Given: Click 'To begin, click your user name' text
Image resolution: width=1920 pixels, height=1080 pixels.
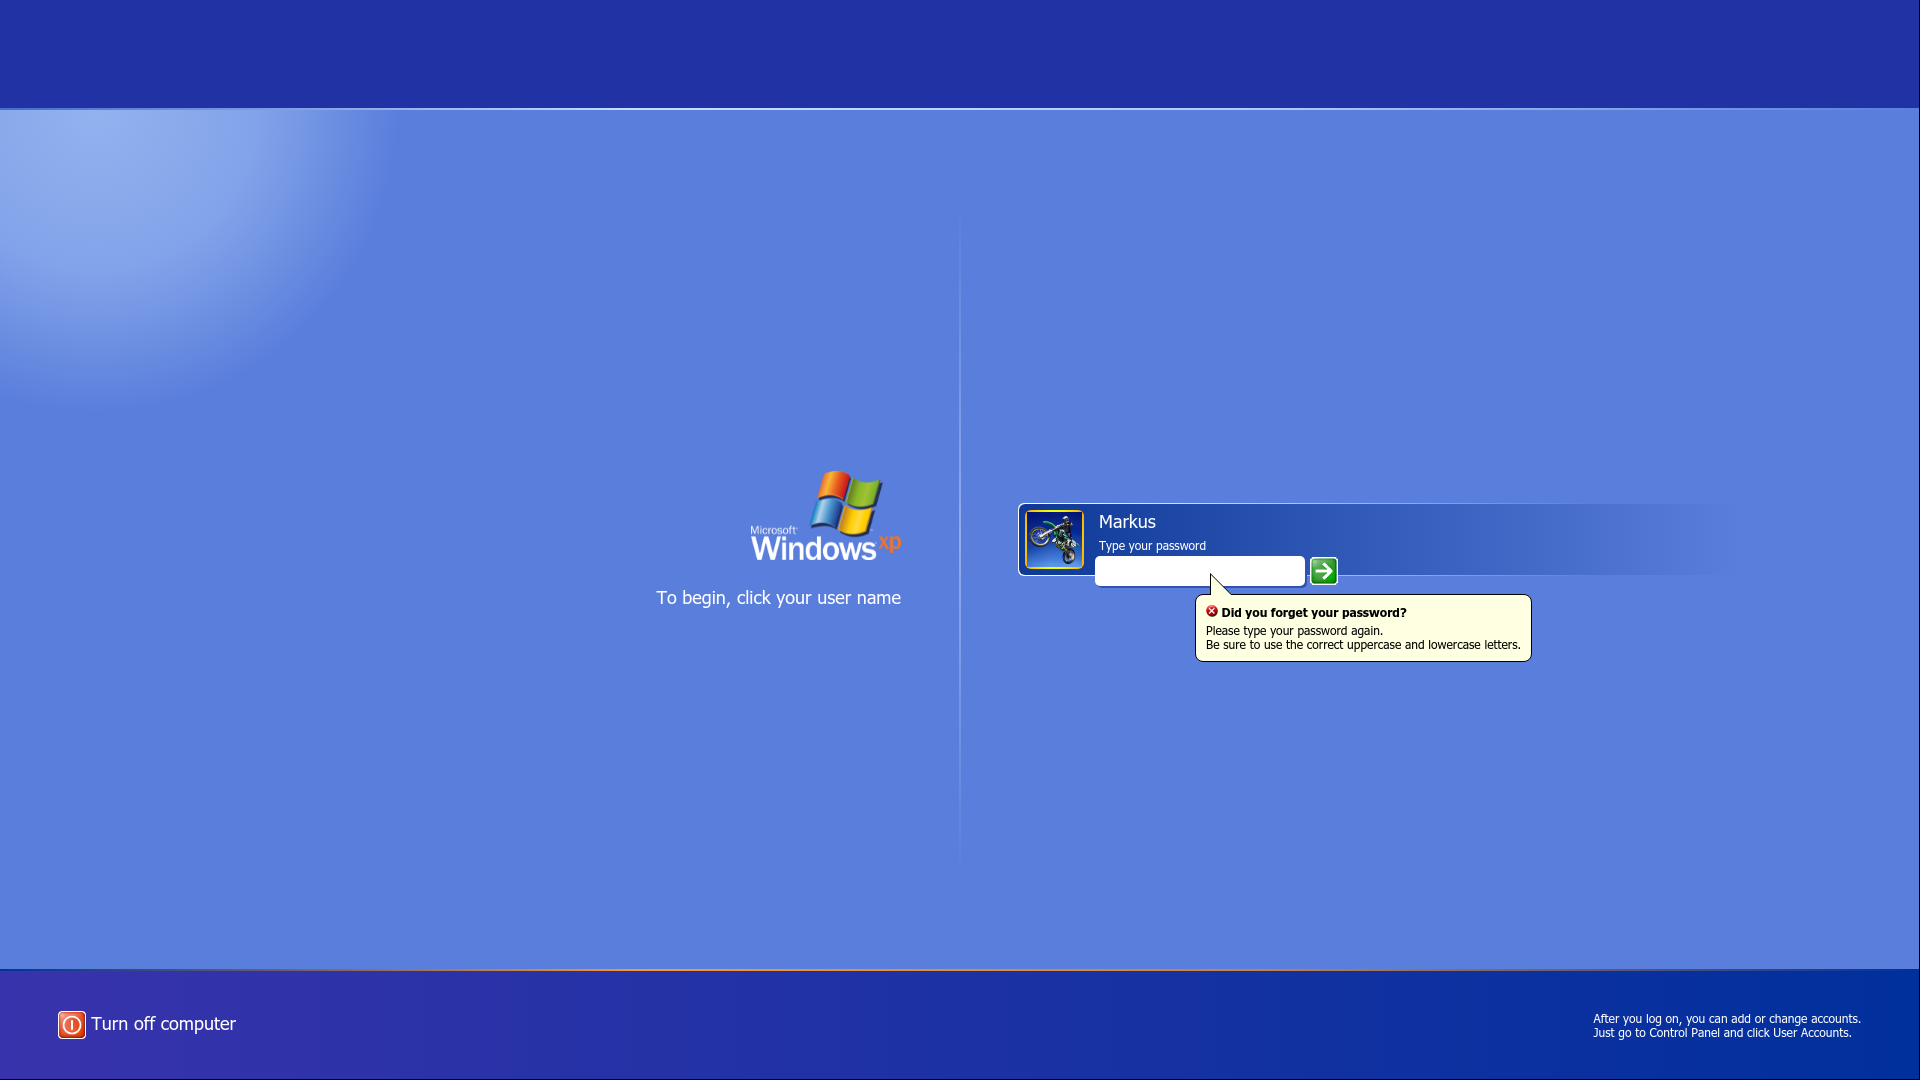Looking at the screenshot, I should click(x=778, y=598).
